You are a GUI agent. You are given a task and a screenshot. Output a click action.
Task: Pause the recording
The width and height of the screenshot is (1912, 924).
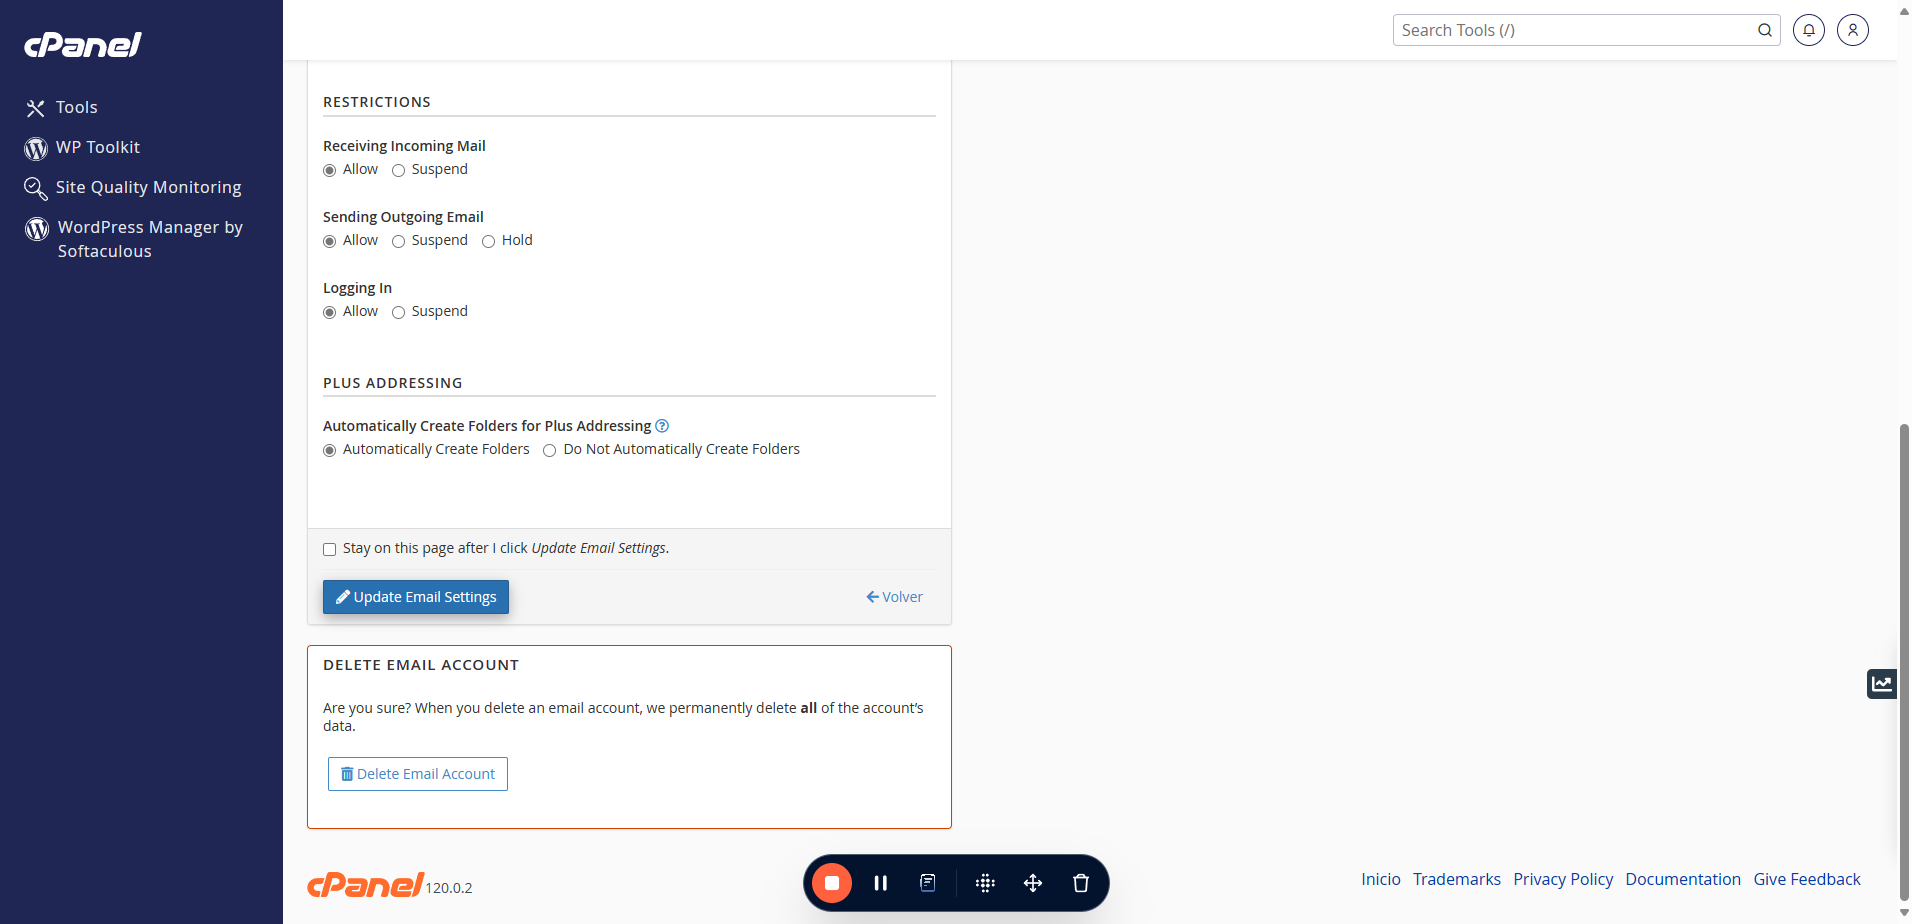pos(881,883)
